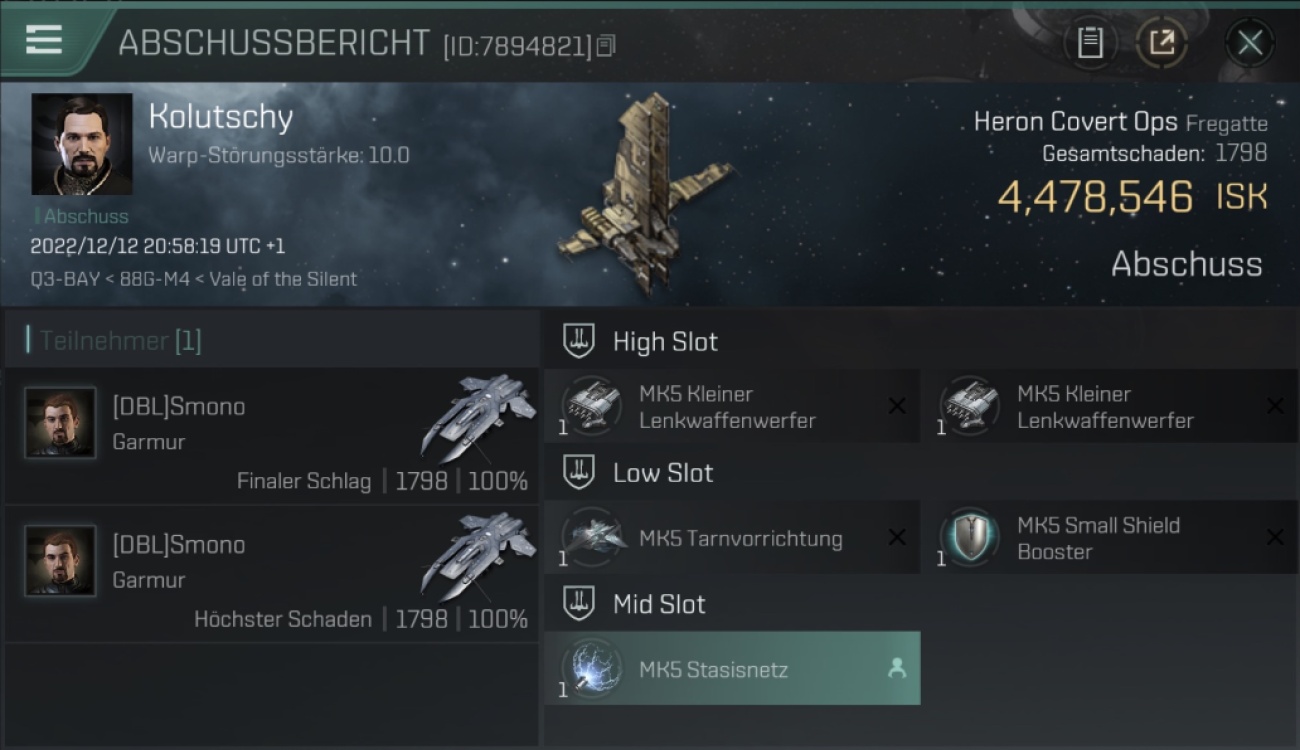Click the Mid Slot shield icon
1300x750 pixels.
tap(579, 603)
